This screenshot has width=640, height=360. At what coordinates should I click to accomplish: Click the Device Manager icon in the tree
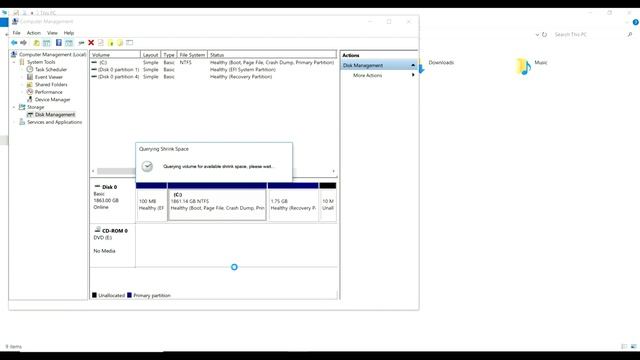(30, 99)
